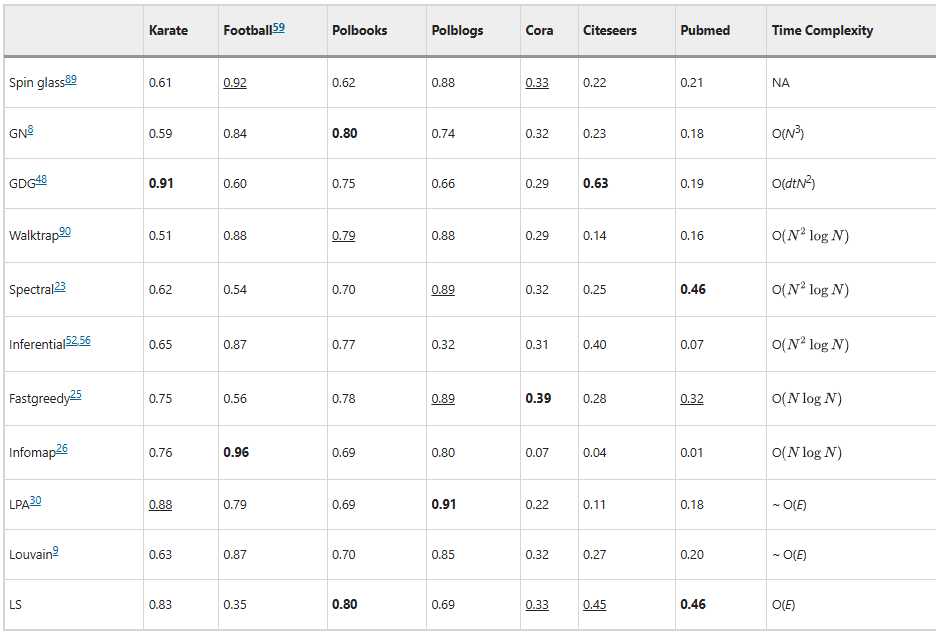
Task: Select the Pubmed header cell
Action: click(705, 31)
